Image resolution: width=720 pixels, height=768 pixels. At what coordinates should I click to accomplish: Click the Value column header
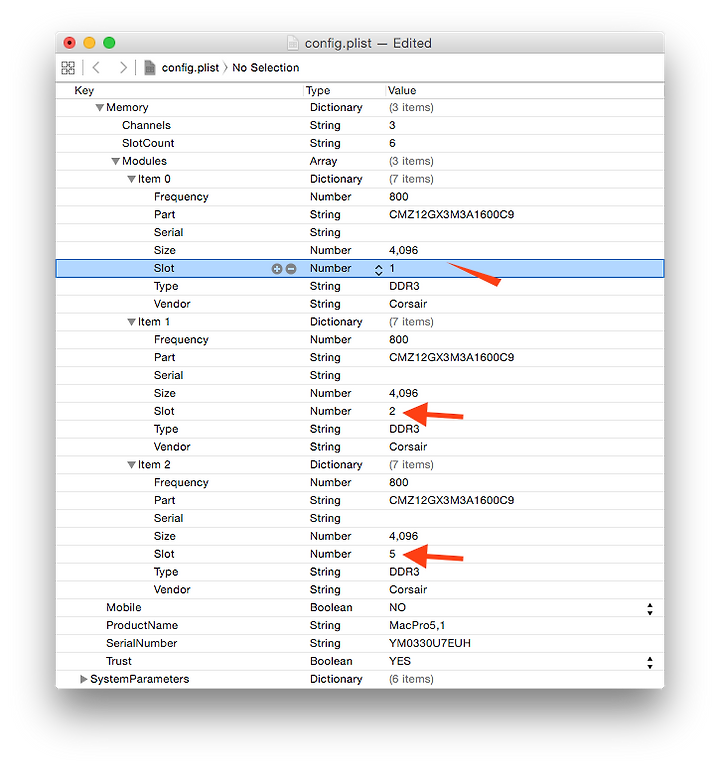[402, 91]
